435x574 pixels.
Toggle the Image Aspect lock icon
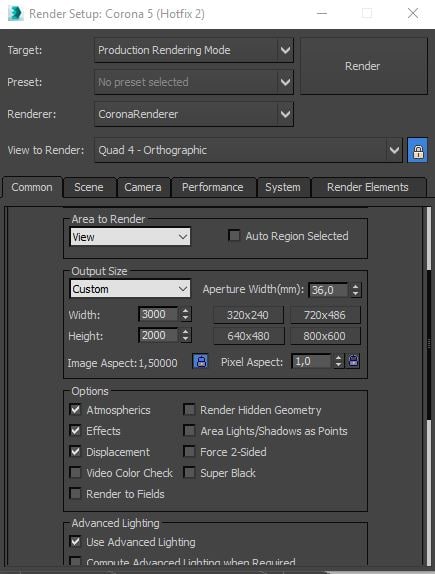[200, 362]
